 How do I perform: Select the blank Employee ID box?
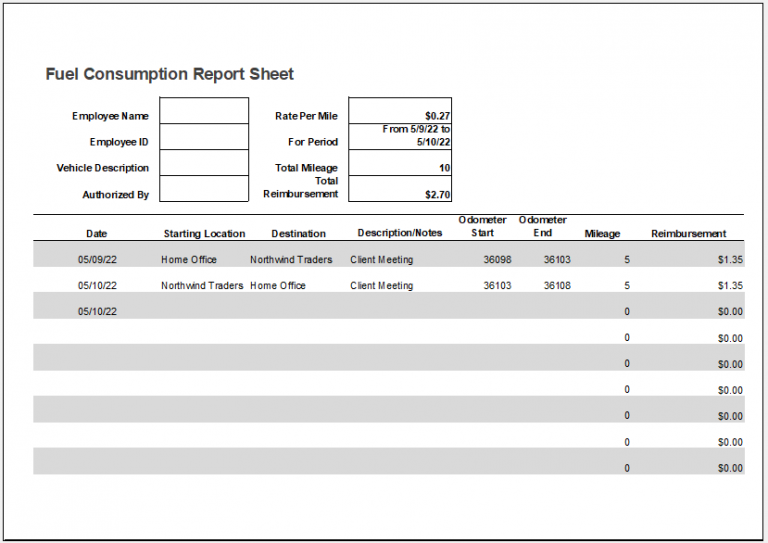(x=204, y=137)
